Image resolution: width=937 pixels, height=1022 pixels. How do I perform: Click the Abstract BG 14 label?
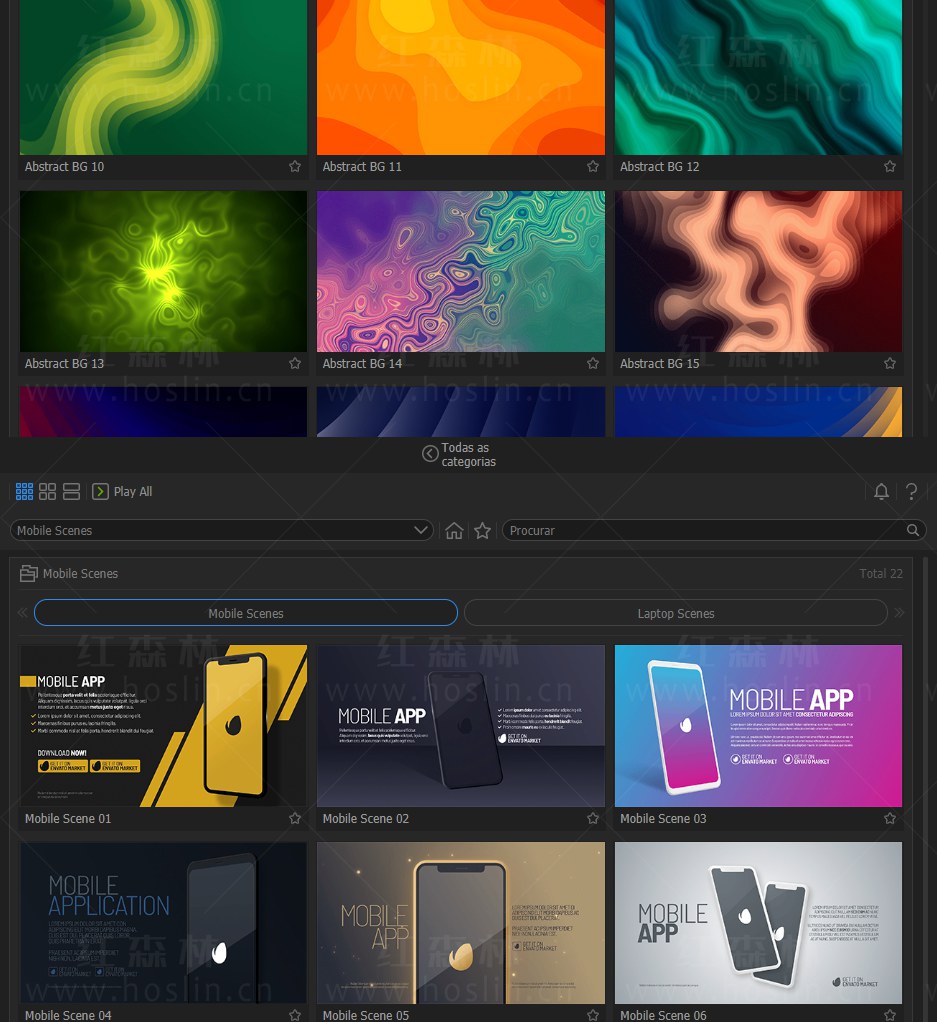coord(362,364)
